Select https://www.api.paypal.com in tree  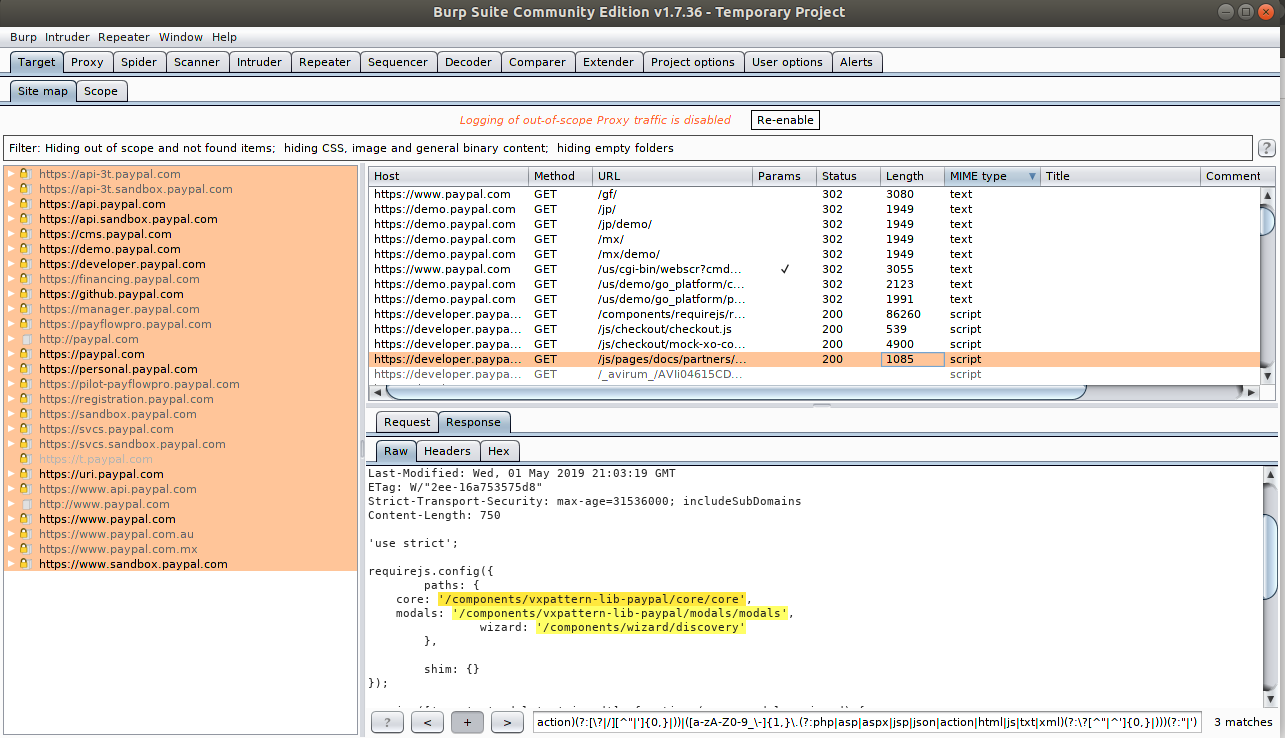tap(118, 489)
